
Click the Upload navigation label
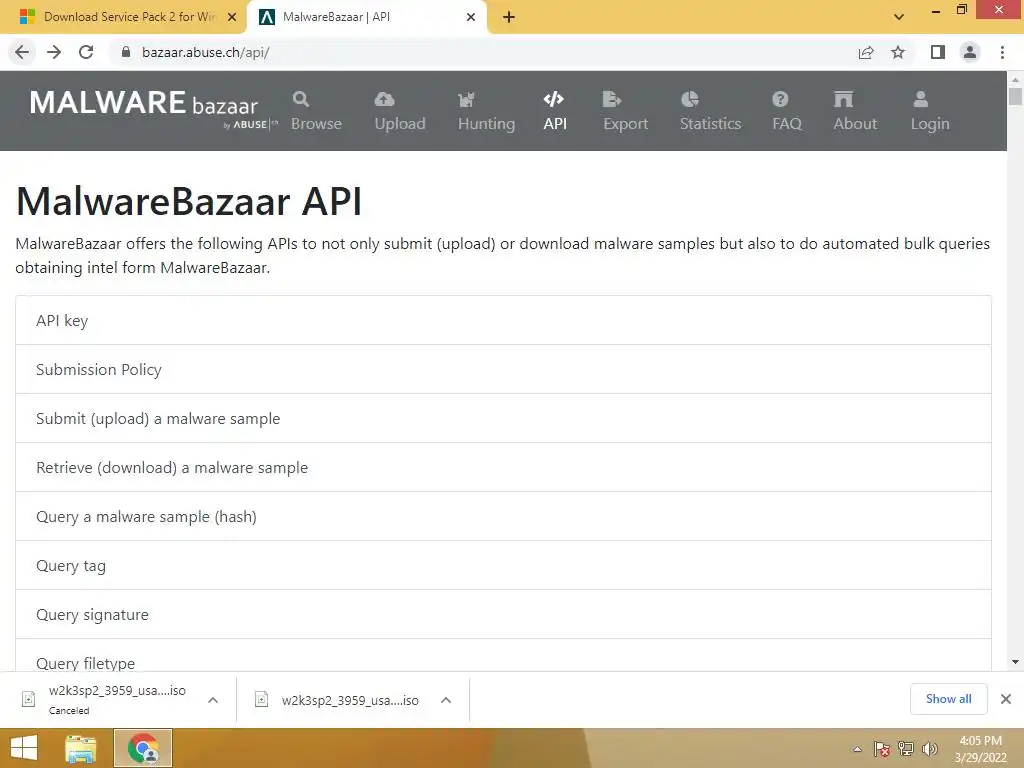point(400,123)
